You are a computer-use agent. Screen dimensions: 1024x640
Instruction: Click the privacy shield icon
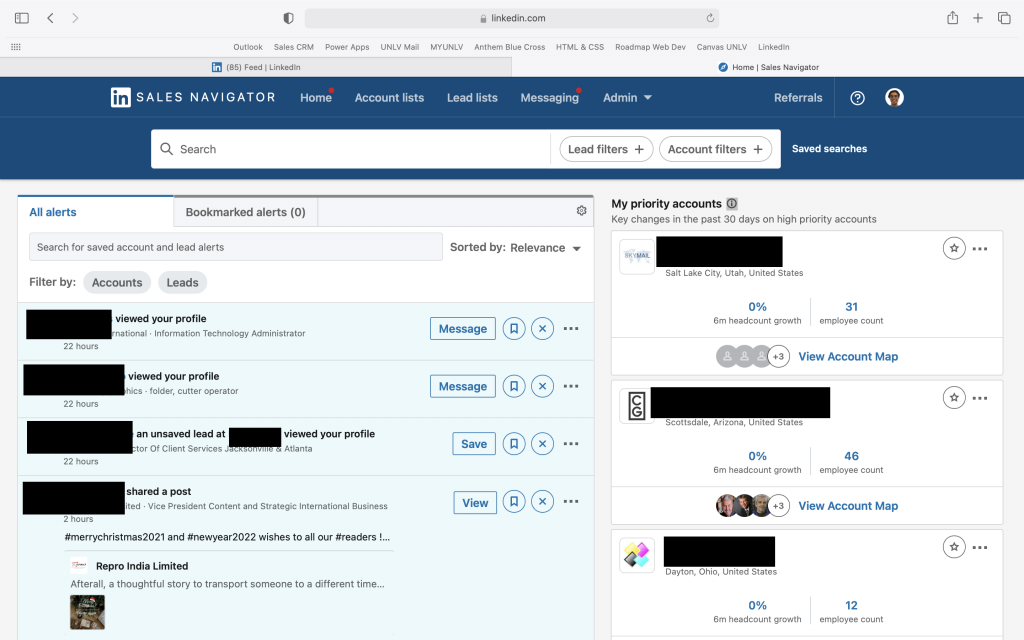[288, 18]
